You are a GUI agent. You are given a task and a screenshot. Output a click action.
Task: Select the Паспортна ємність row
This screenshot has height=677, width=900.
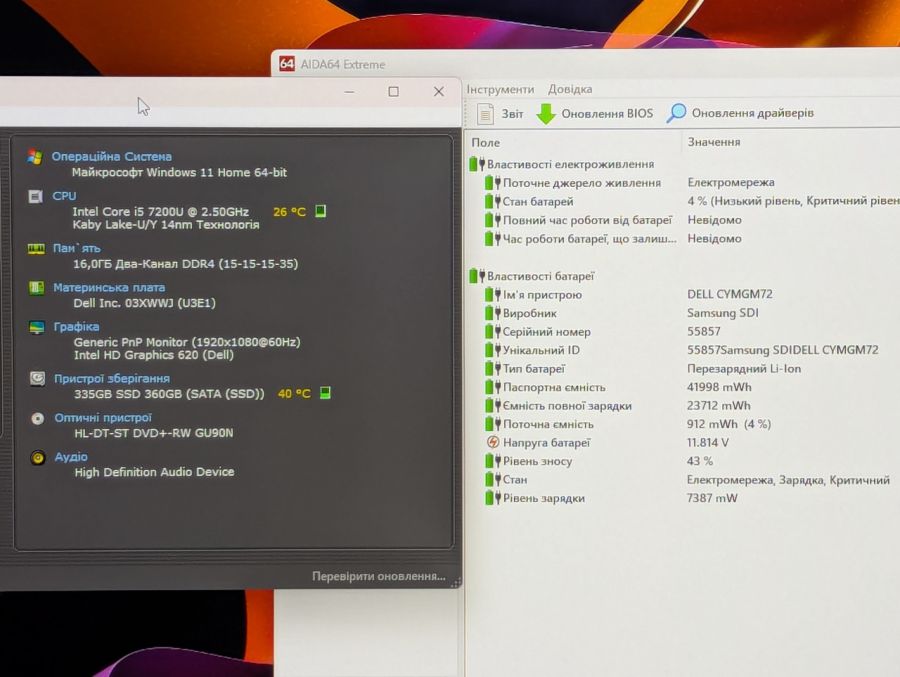pos(683,387)
